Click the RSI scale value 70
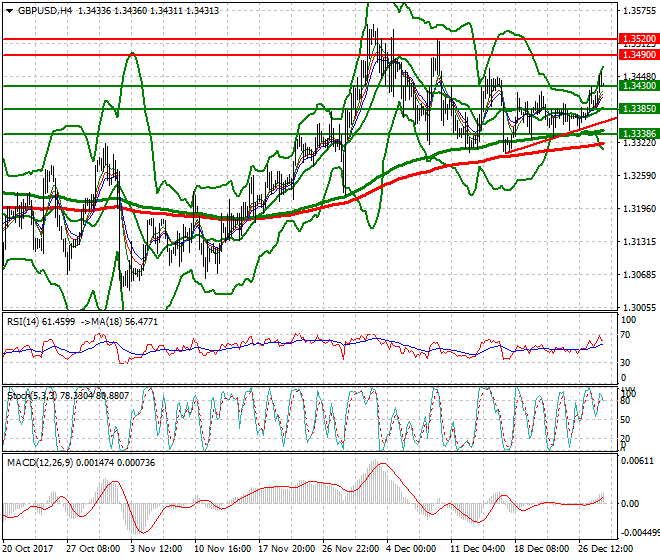 (625, 335)
